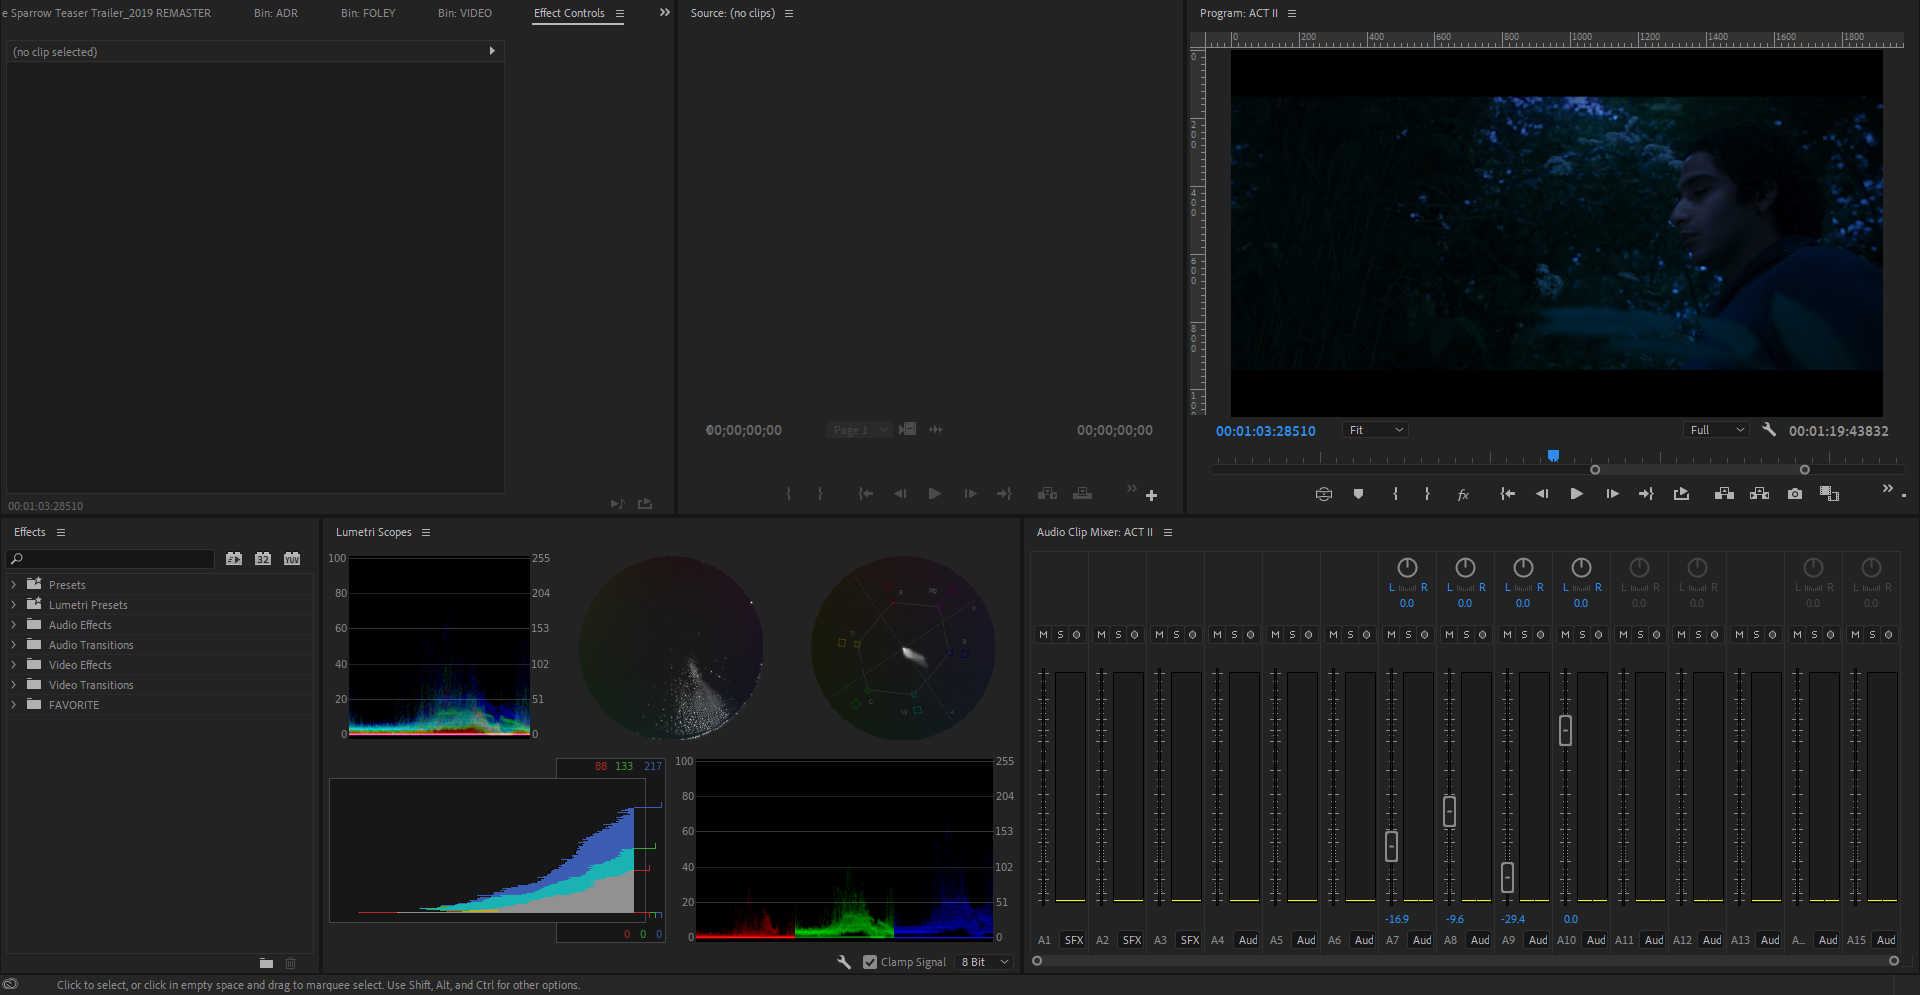Export a frame using the camera icon
The image size is (1920, 995).
(1795, 494)
